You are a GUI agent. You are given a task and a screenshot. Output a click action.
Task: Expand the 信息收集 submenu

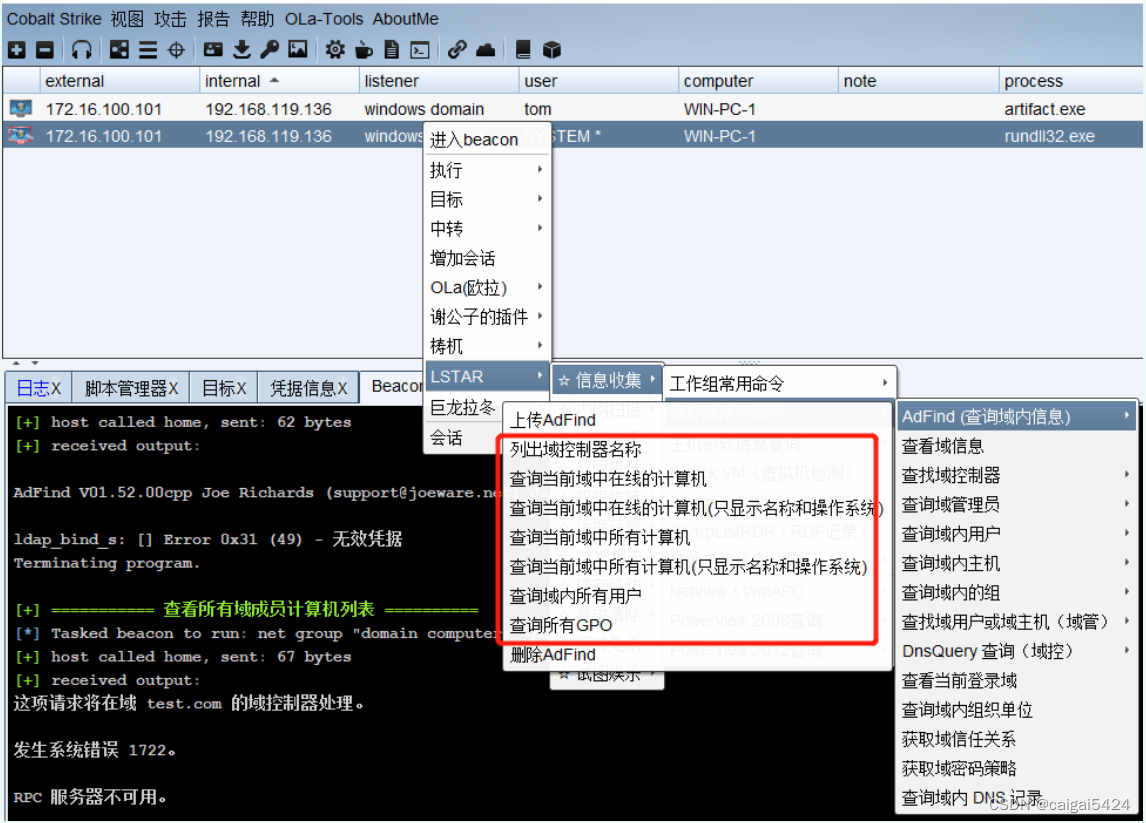(x=607, y=380)
